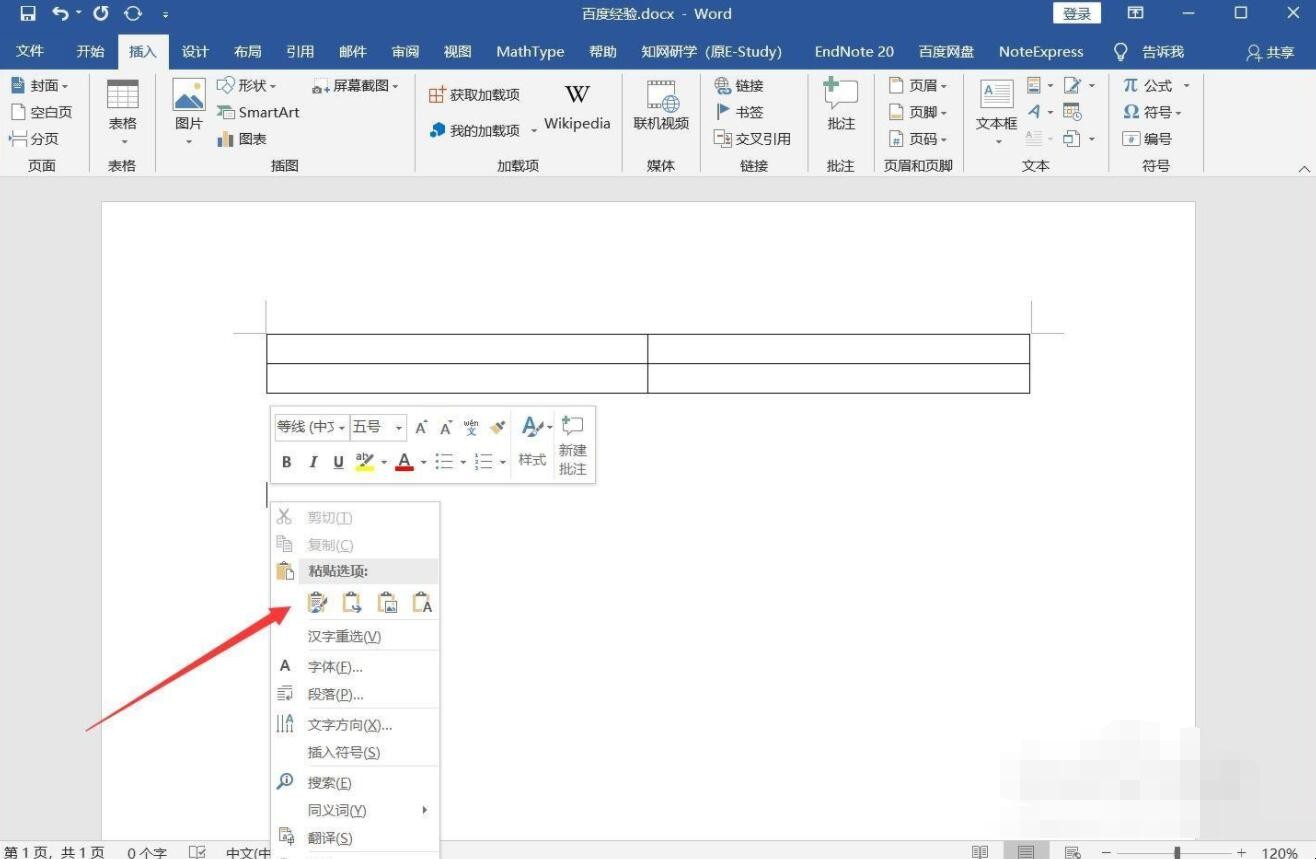Paste as picture from paste options
Viewport: 1316px width, 859px height.
coord(387,603)
